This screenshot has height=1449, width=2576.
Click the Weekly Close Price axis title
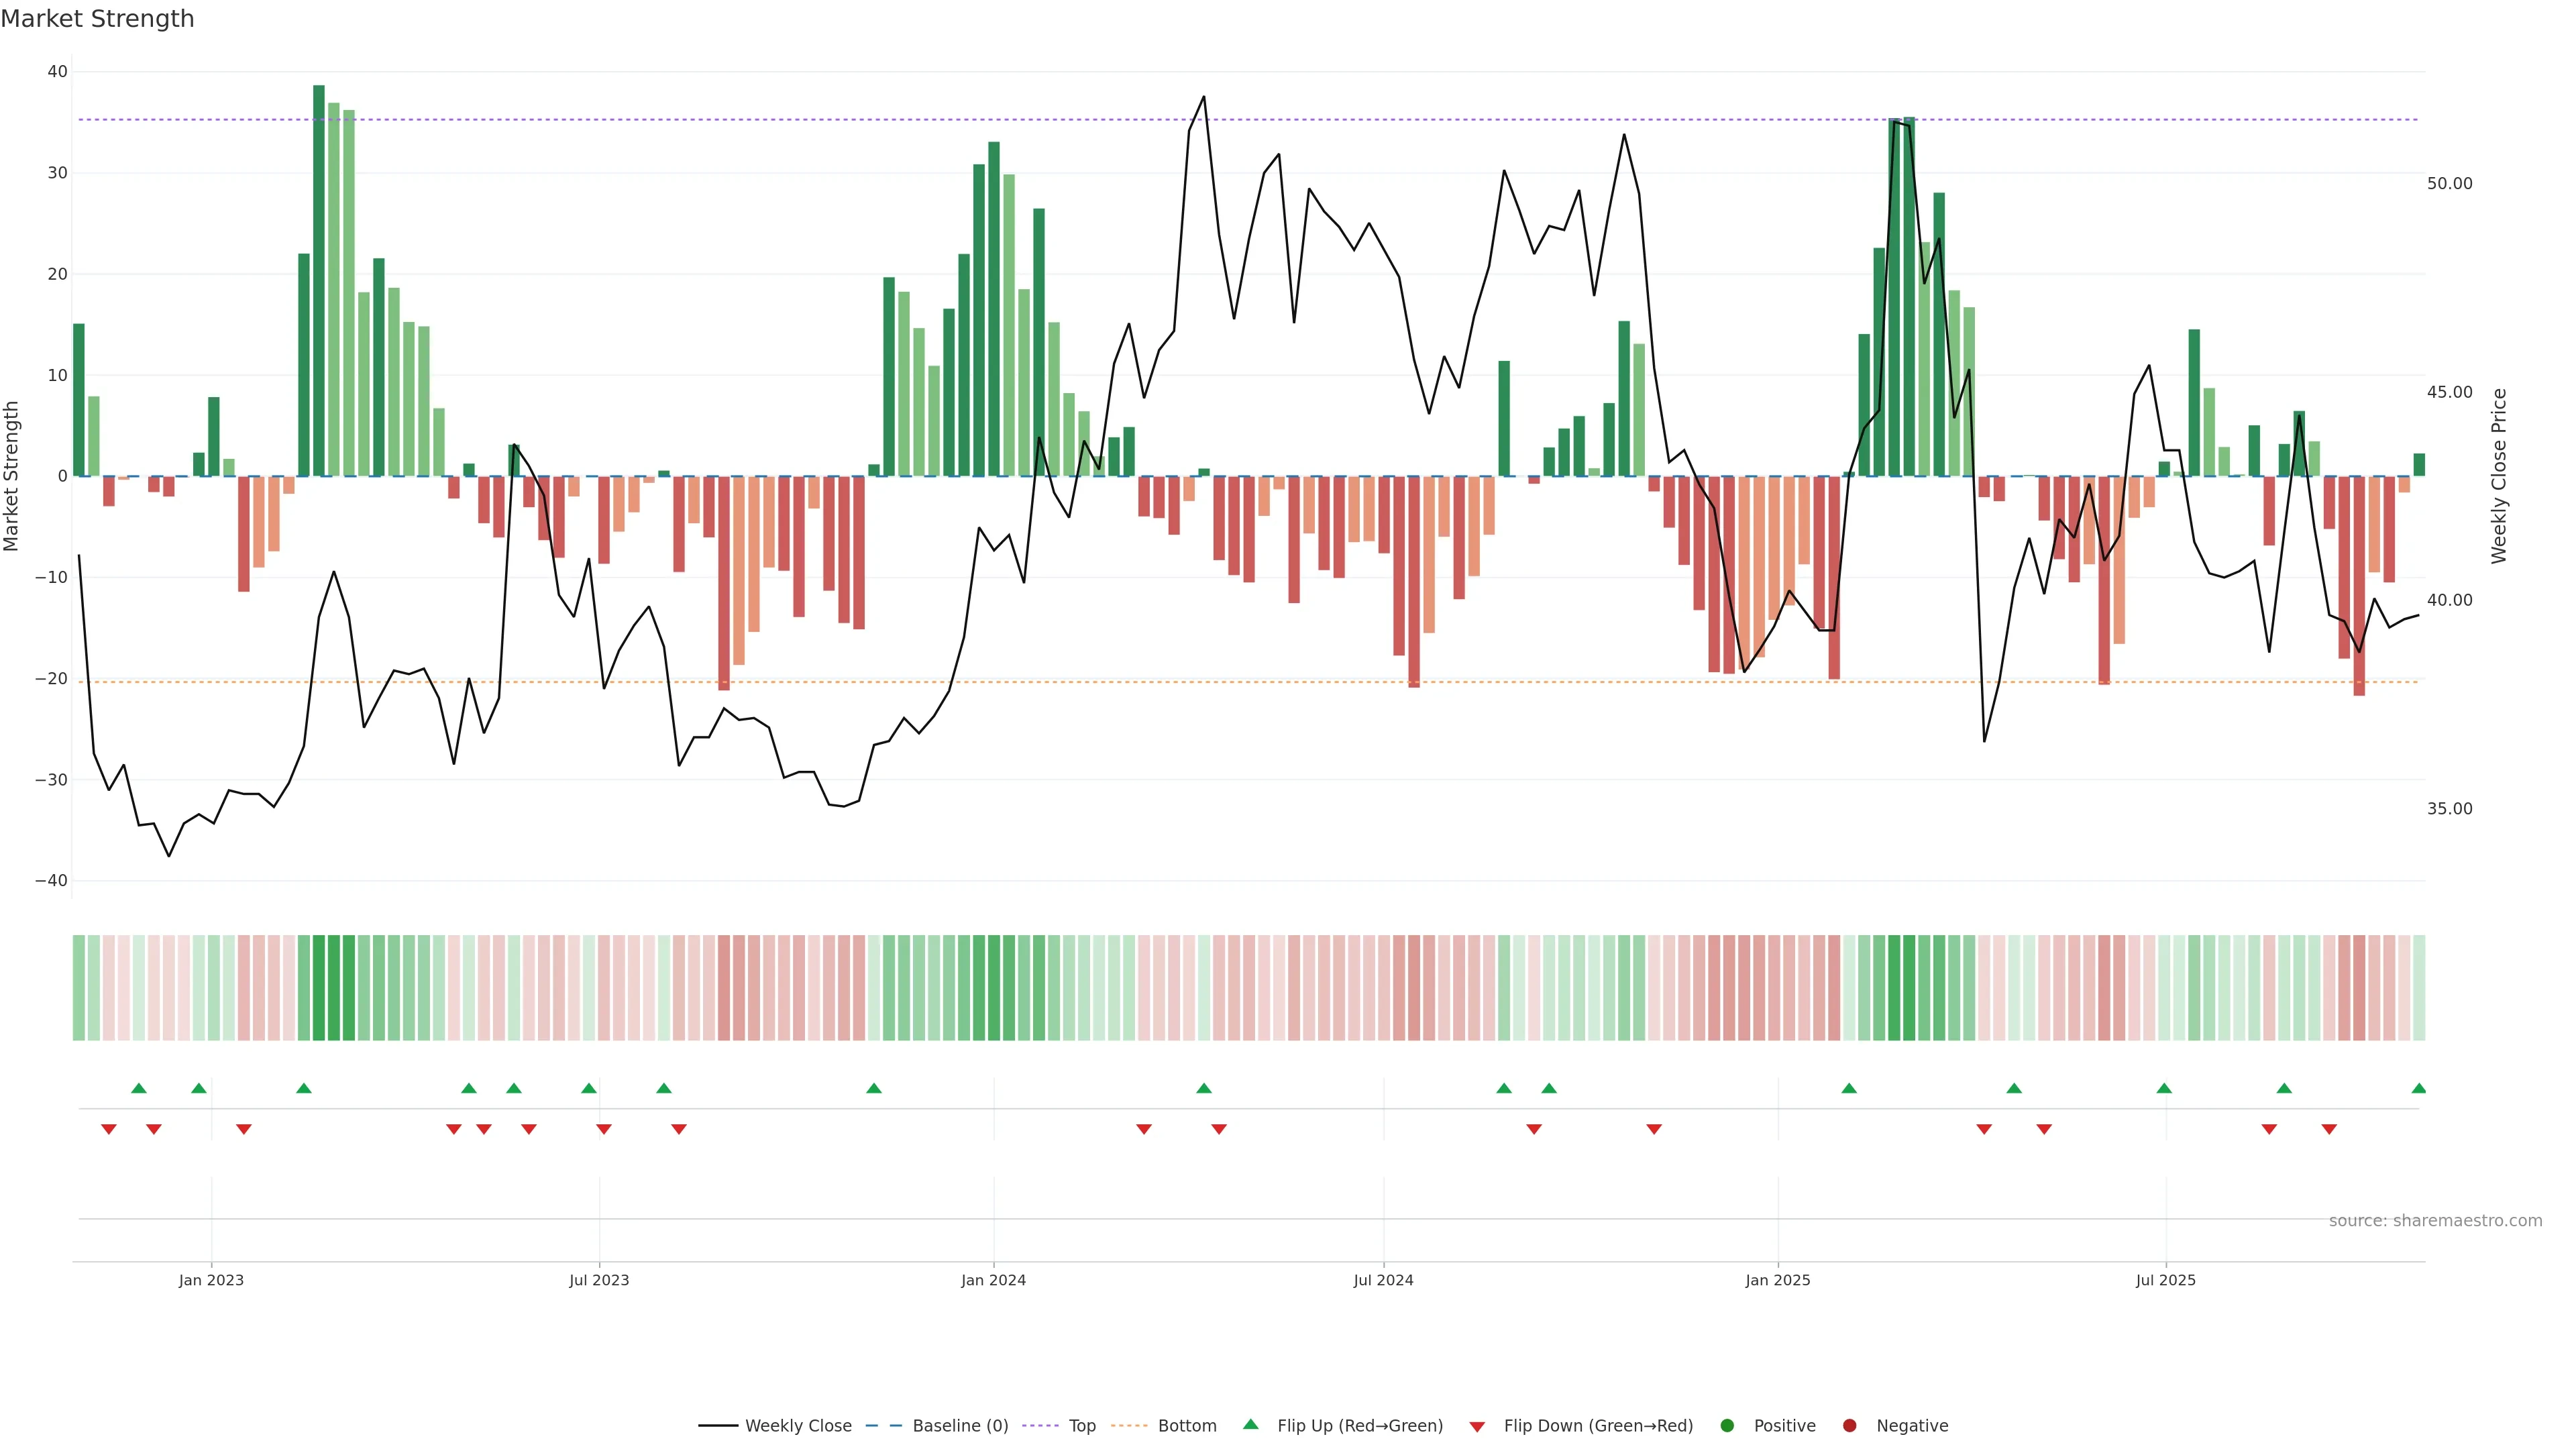2499,476
